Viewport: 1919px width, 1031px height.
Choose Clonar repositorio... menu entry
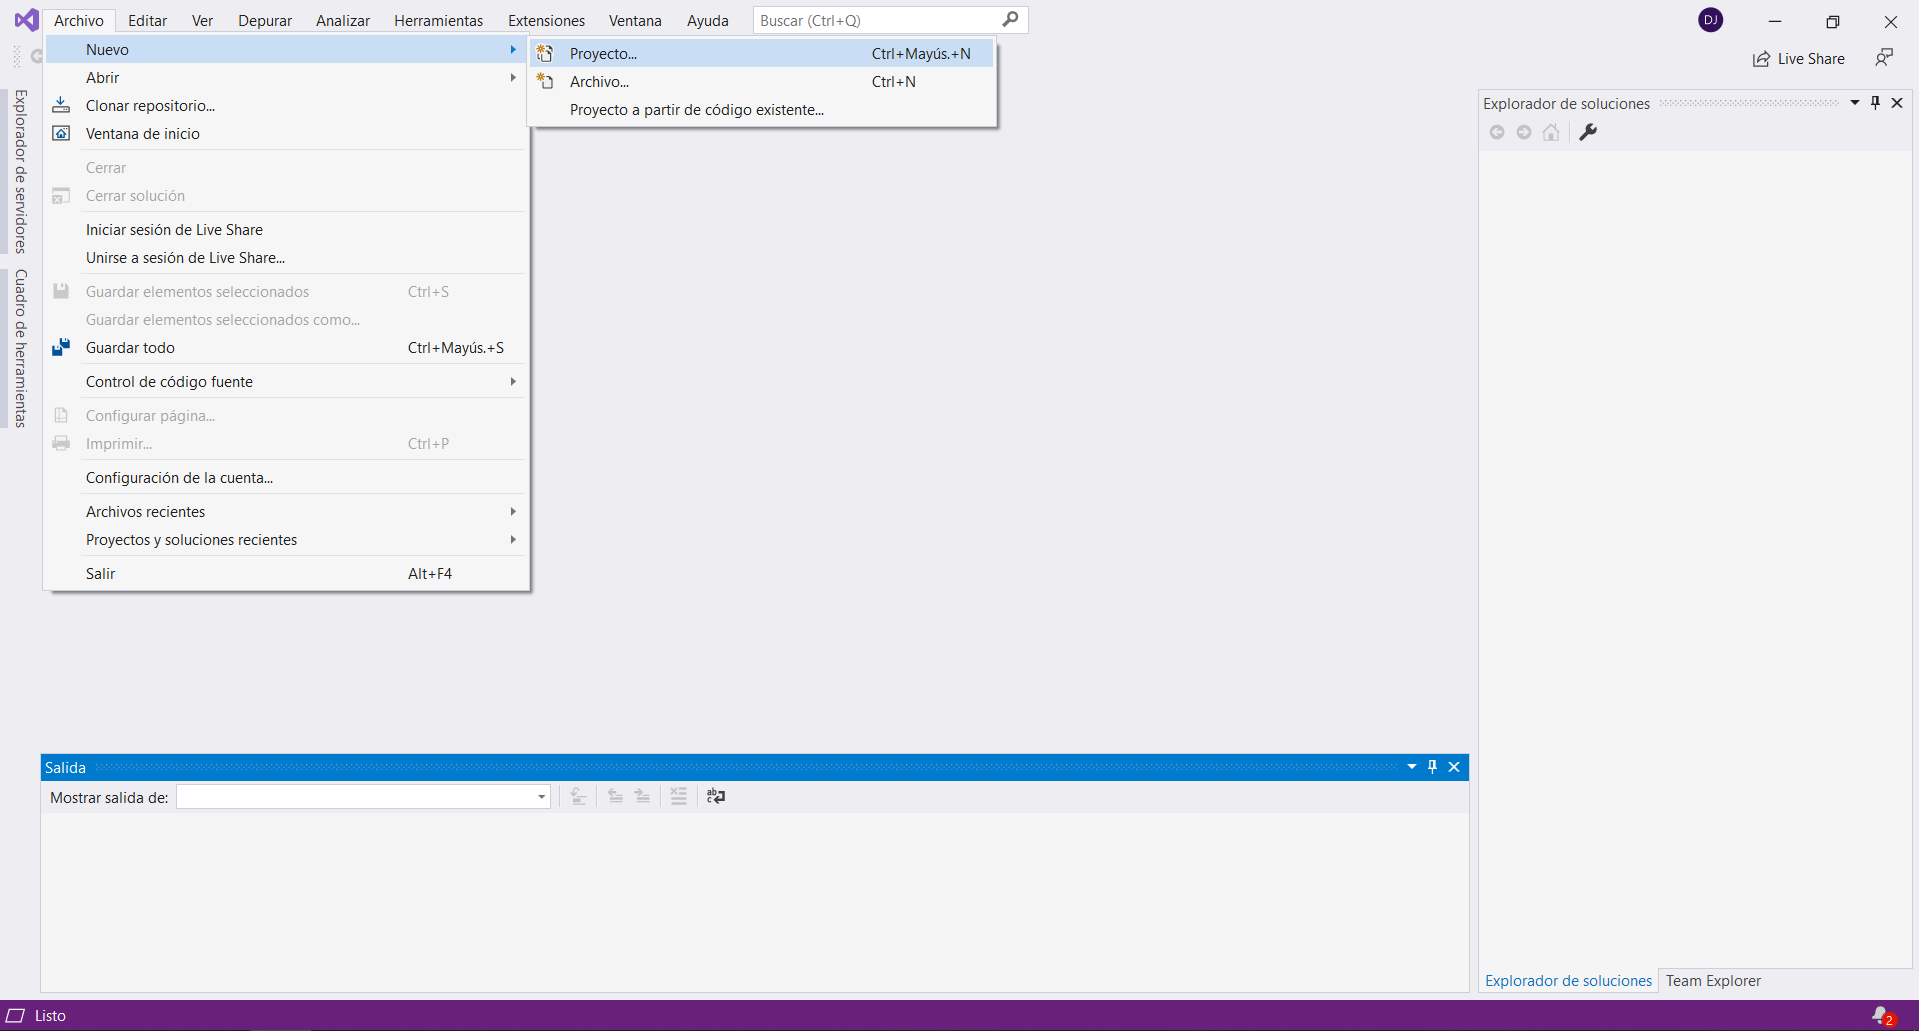(x=150, y=106)
